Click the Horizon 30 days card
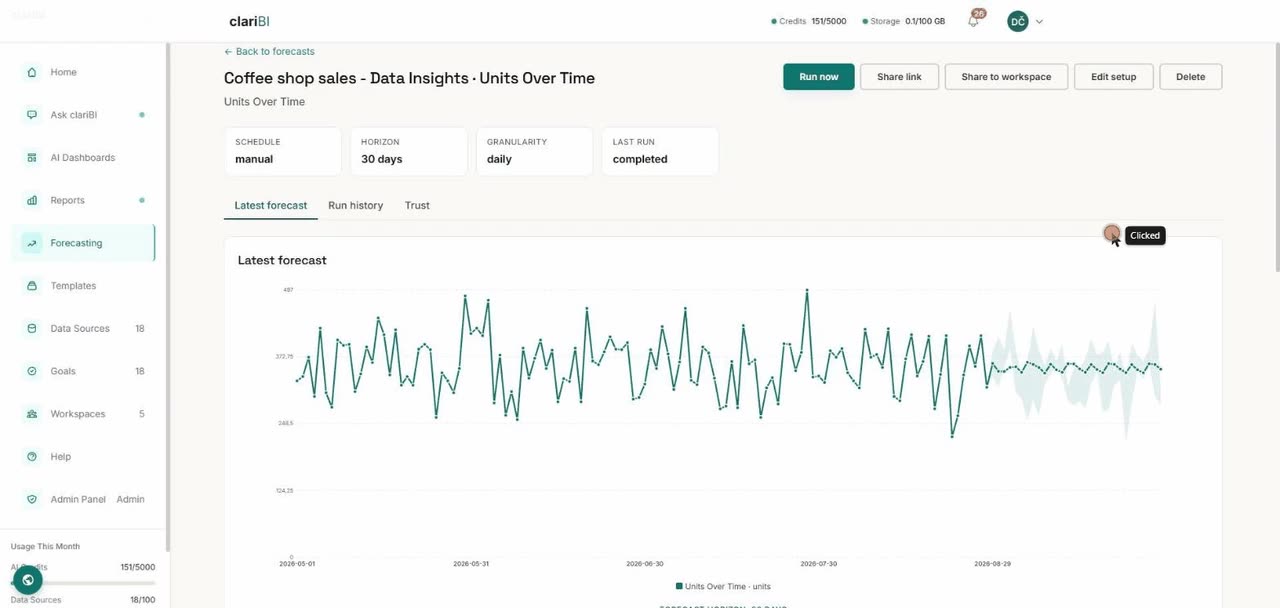The image size is (1280, 608). click(x=409, y=151)
